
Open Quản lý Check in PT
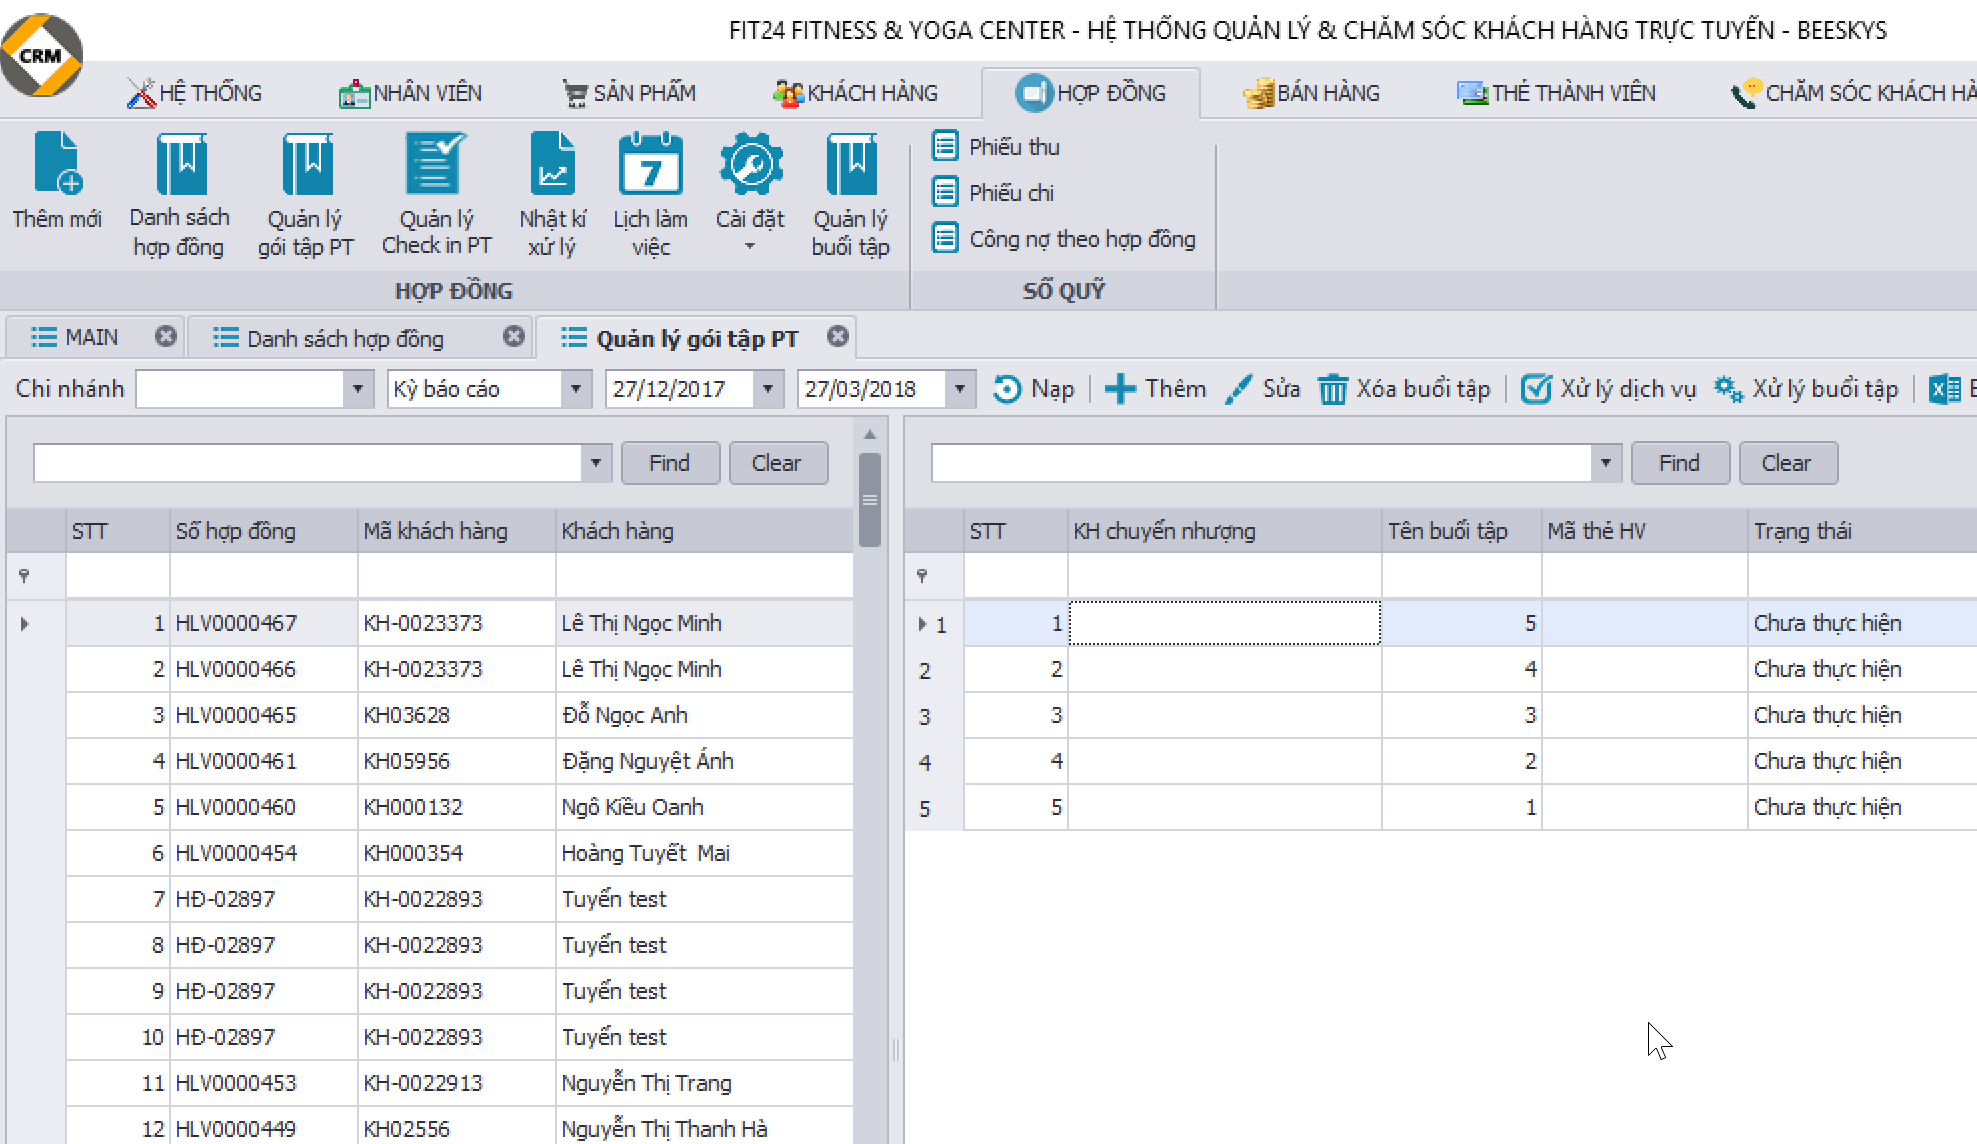tap(436, 165)
